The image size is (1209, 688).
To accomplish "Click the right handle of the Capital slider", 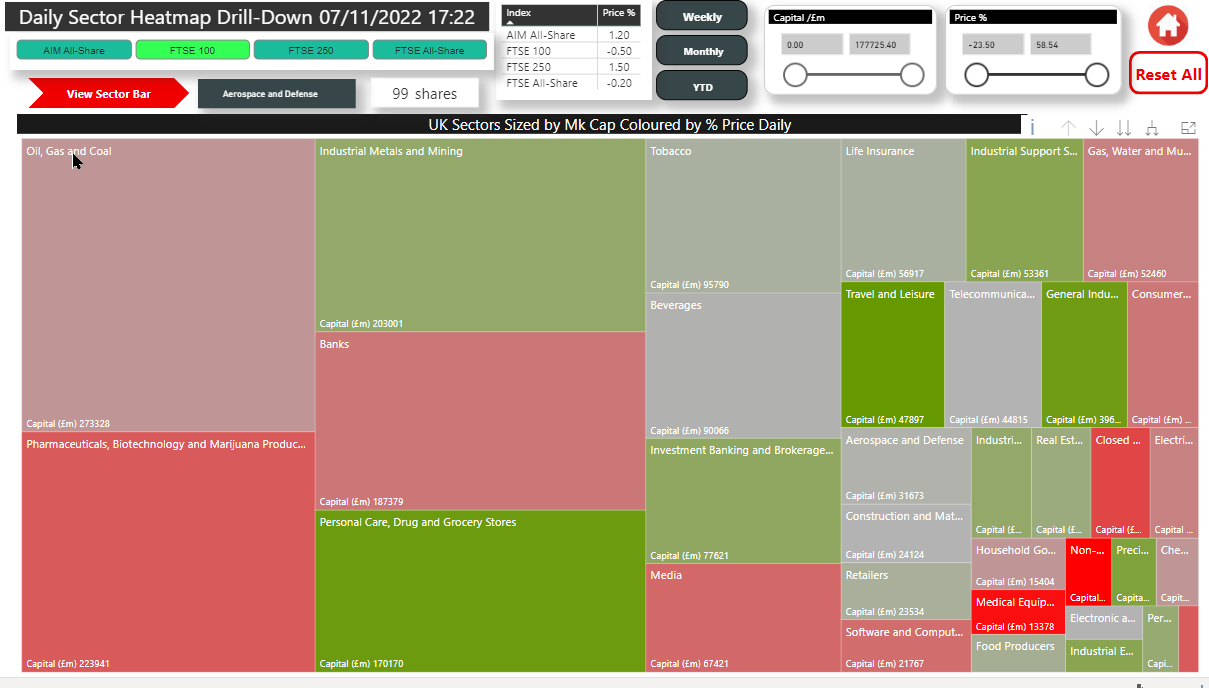I will [x=911, y=75].
